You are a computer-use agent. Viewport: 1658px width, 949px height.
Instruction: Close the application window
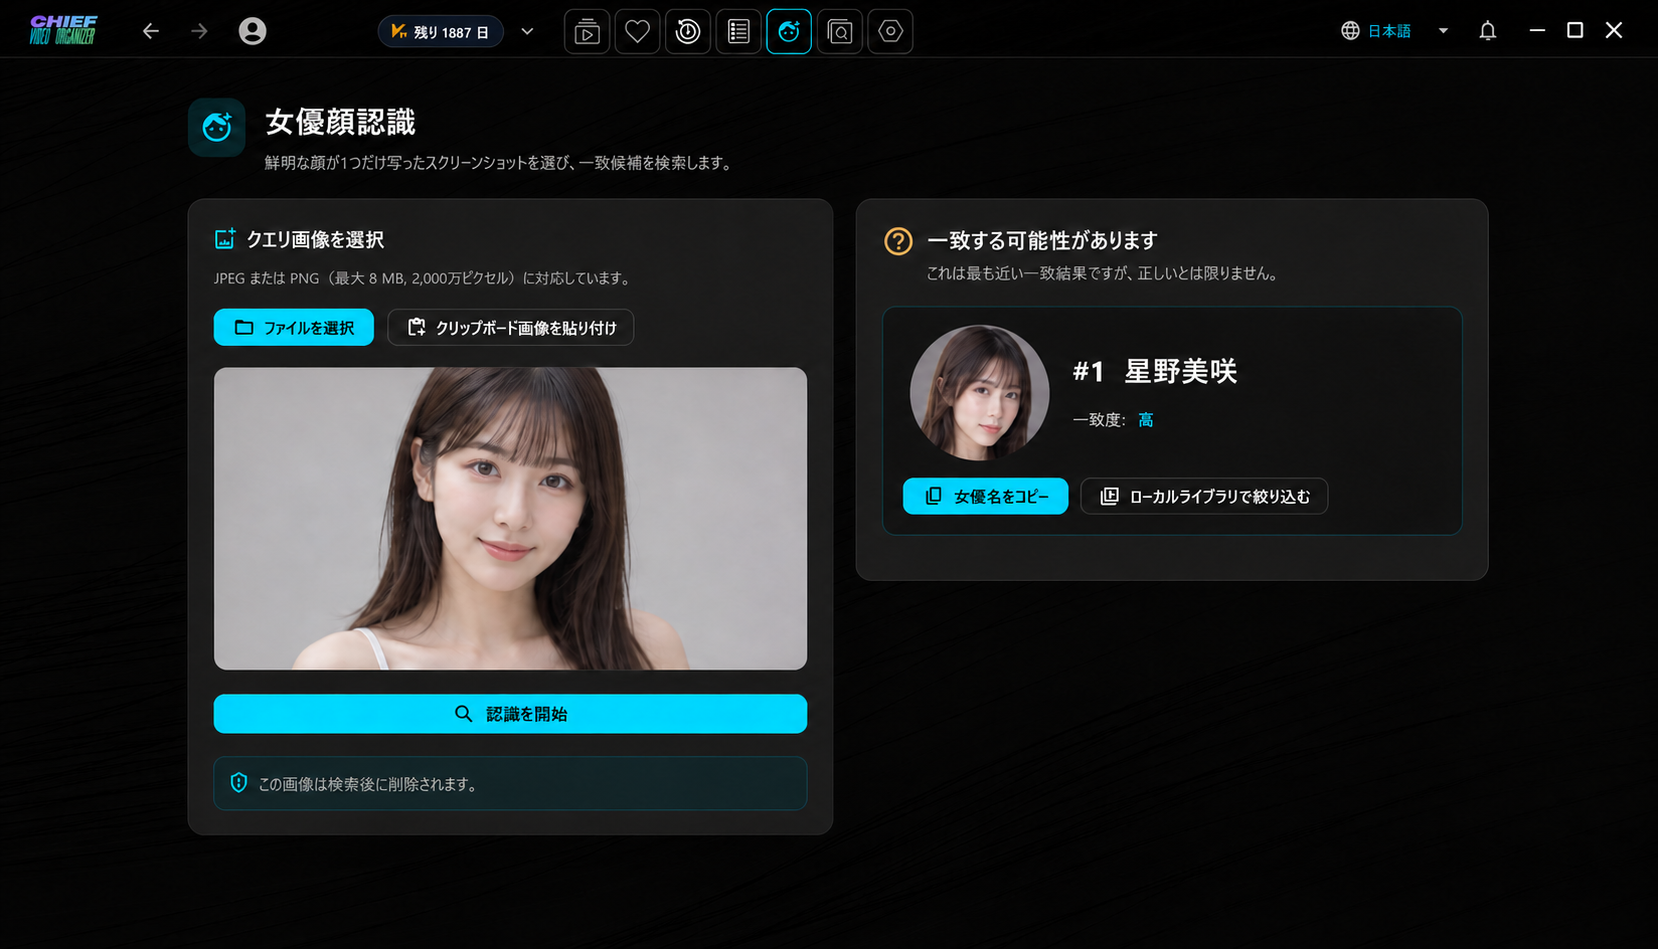point(1614,31)
